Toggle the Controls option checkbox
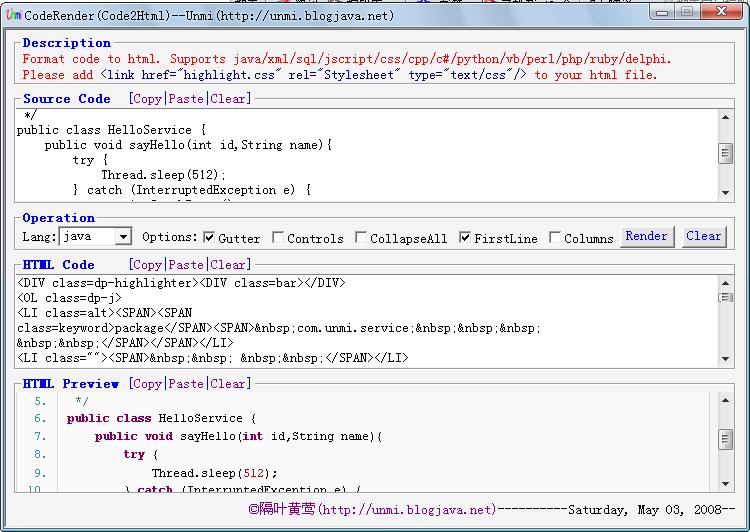The height and width of the screenshot is (532, 750). (278, 238)
